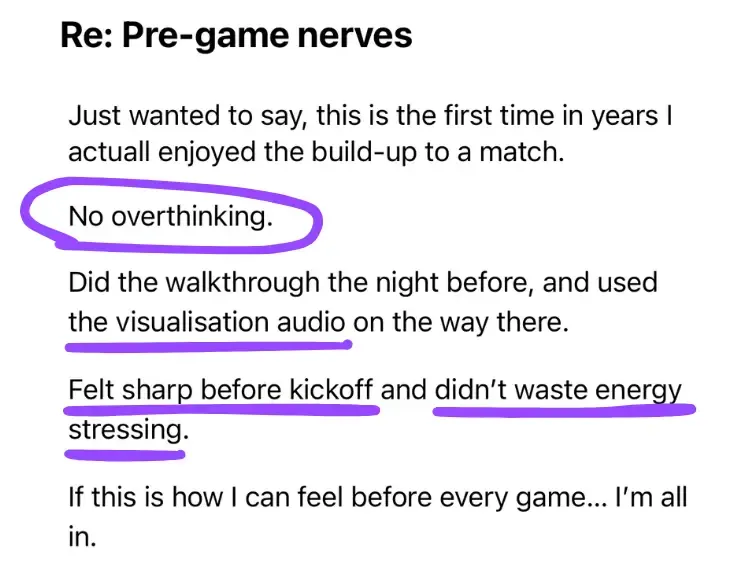Click the purple circle outline around 'No overthinking.'

click(x=172, y=214)
